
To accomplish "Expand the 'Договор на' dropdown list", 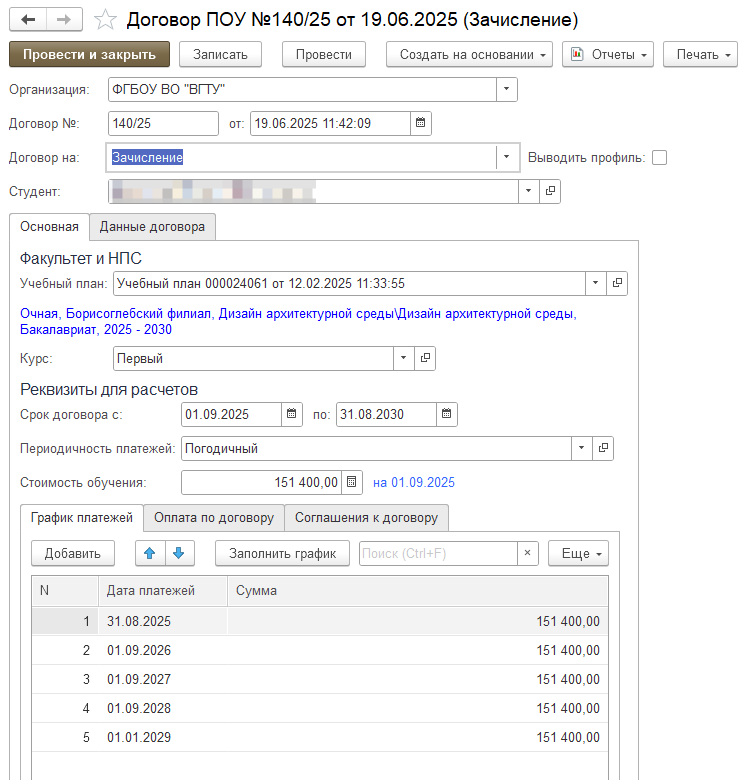I will [507, 157].
